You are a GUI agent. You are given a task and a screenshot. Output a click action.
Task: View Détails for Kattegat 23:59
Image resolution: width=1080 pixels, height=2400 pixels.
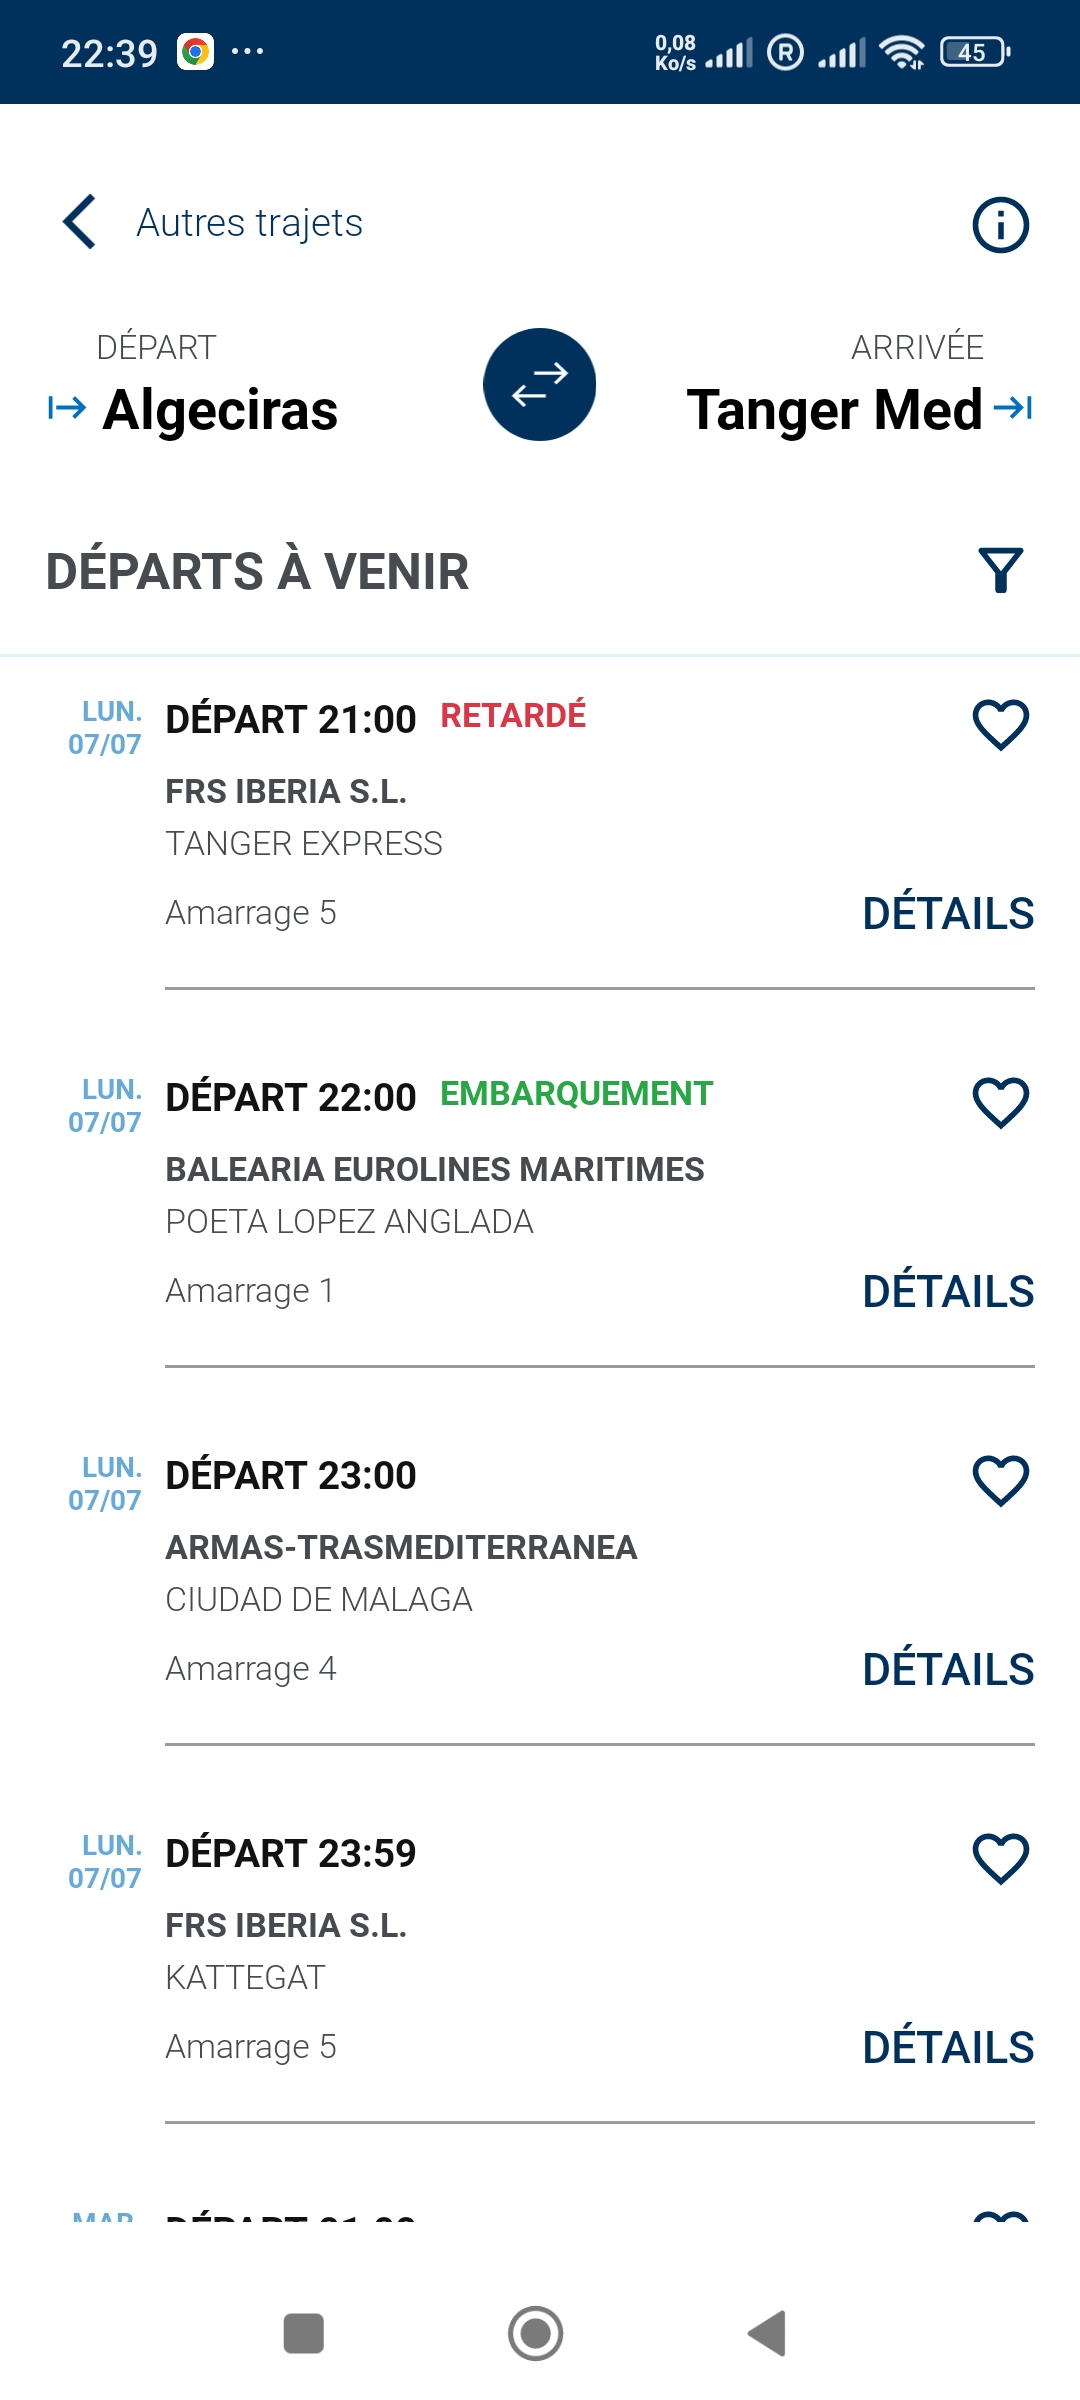coord(947,2048)
